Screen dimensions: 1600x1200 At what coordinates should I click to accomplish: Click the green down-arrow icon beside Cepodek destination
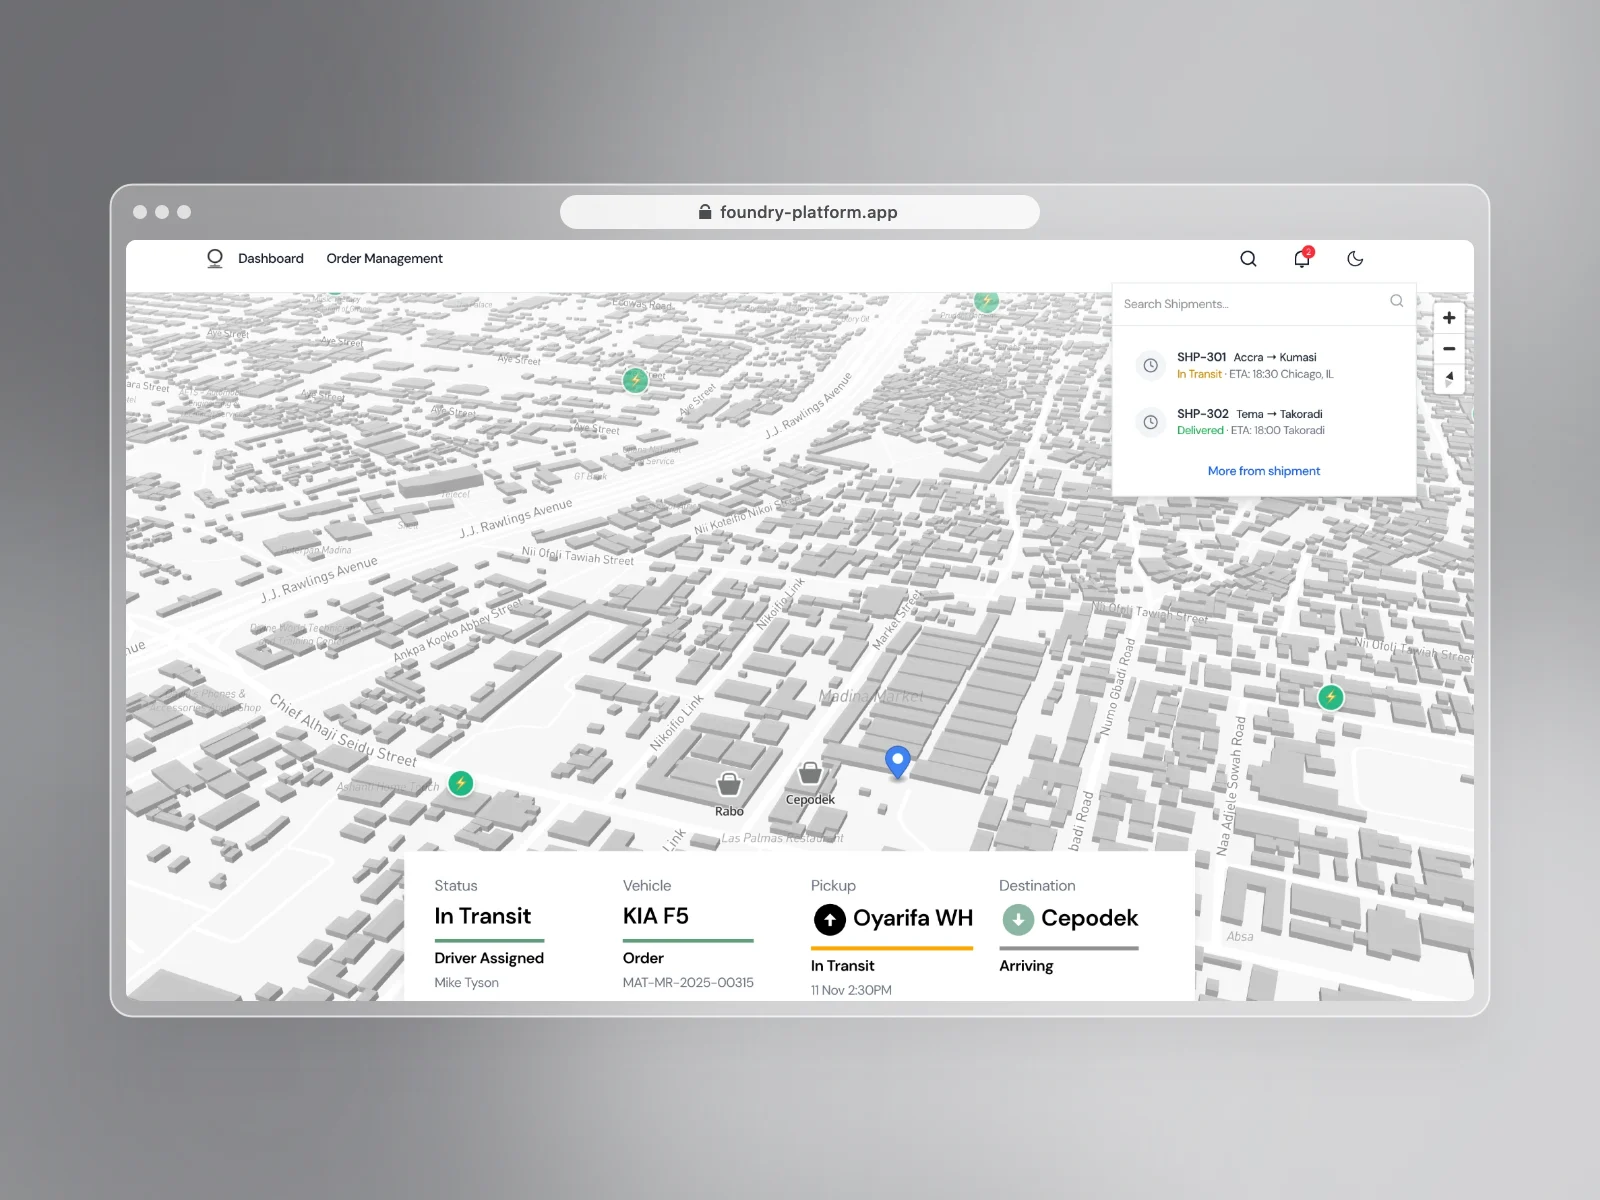(1018, 919)
